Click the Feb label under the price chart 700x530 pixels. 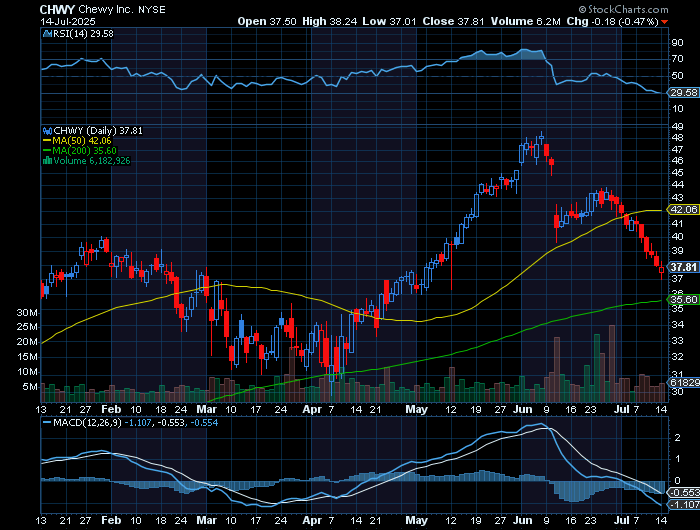[111, 409]
